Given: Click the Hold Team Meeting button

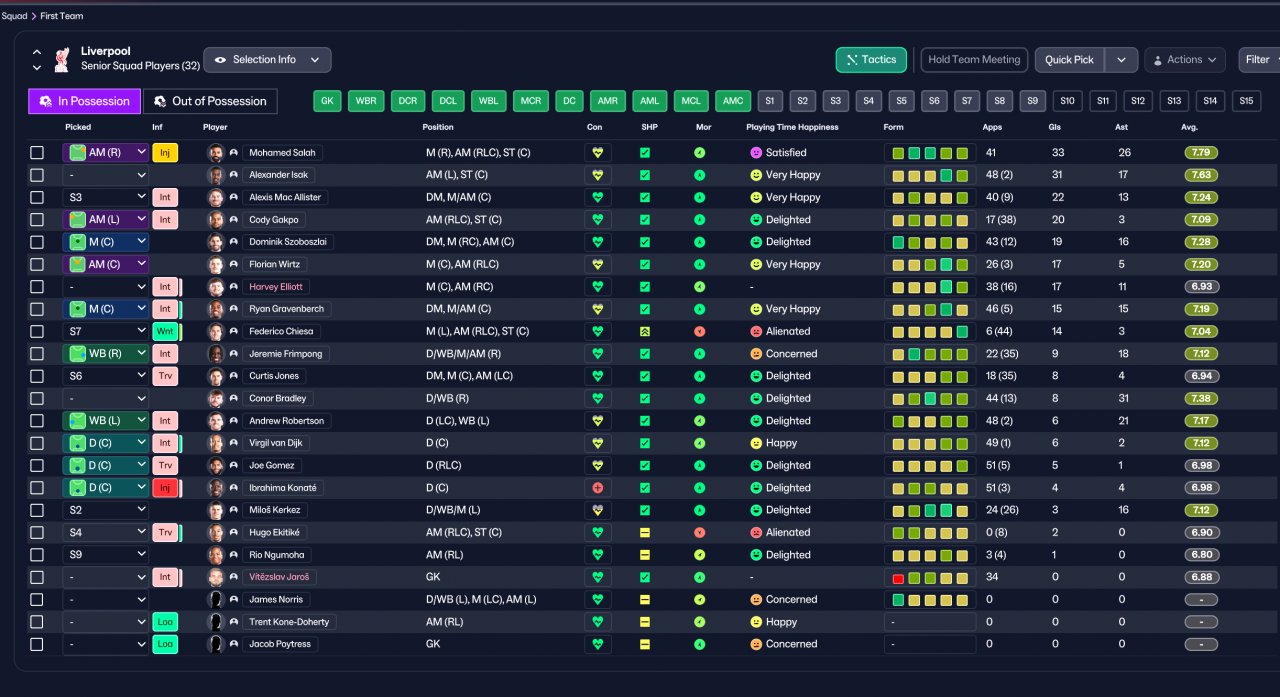Looking at the screenshot, I should coord(974,60).
